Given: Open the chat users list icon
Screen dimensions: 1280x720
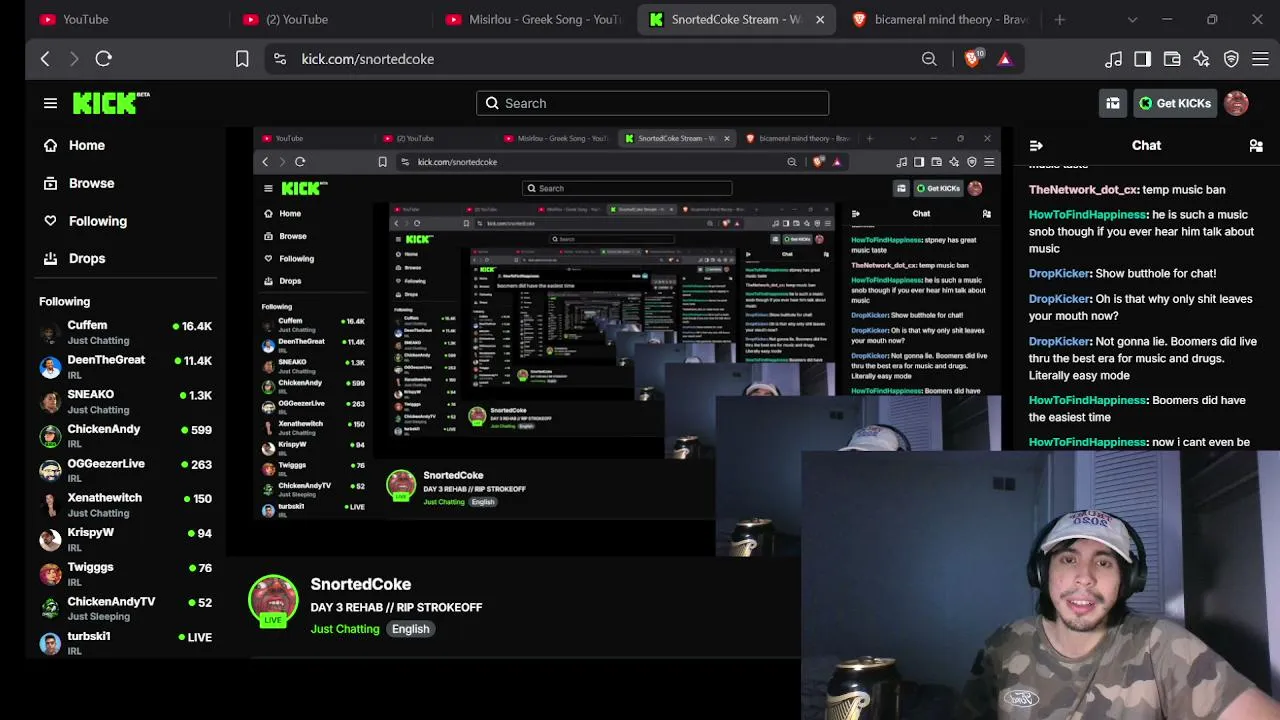Looking at the screenshot, I should [1256, 146].
